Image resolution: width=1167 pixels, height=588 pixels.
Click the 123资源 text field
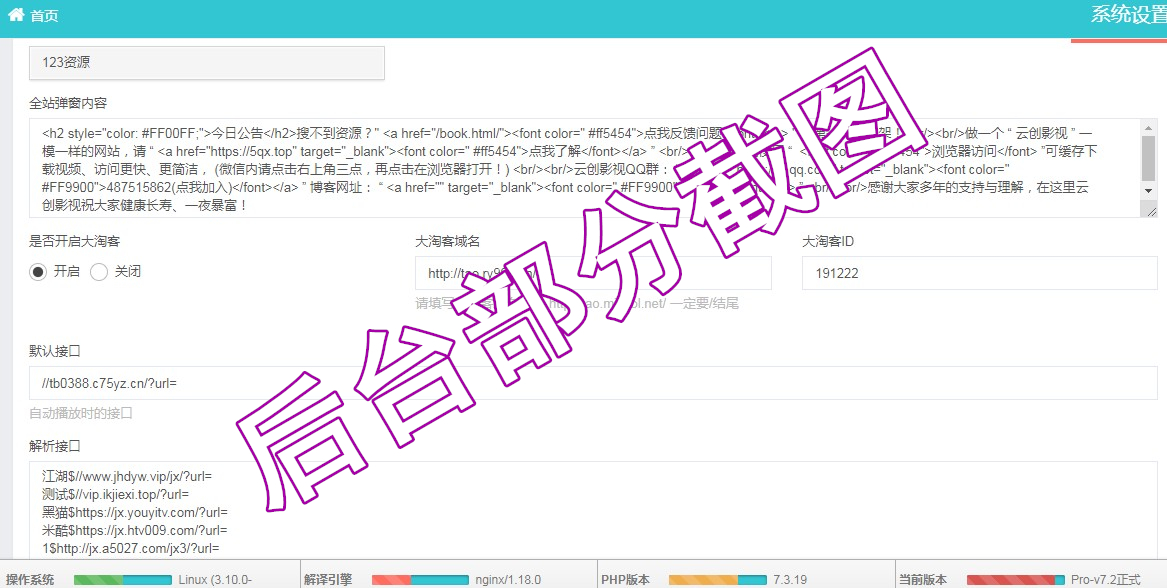[x=206, y=62]
